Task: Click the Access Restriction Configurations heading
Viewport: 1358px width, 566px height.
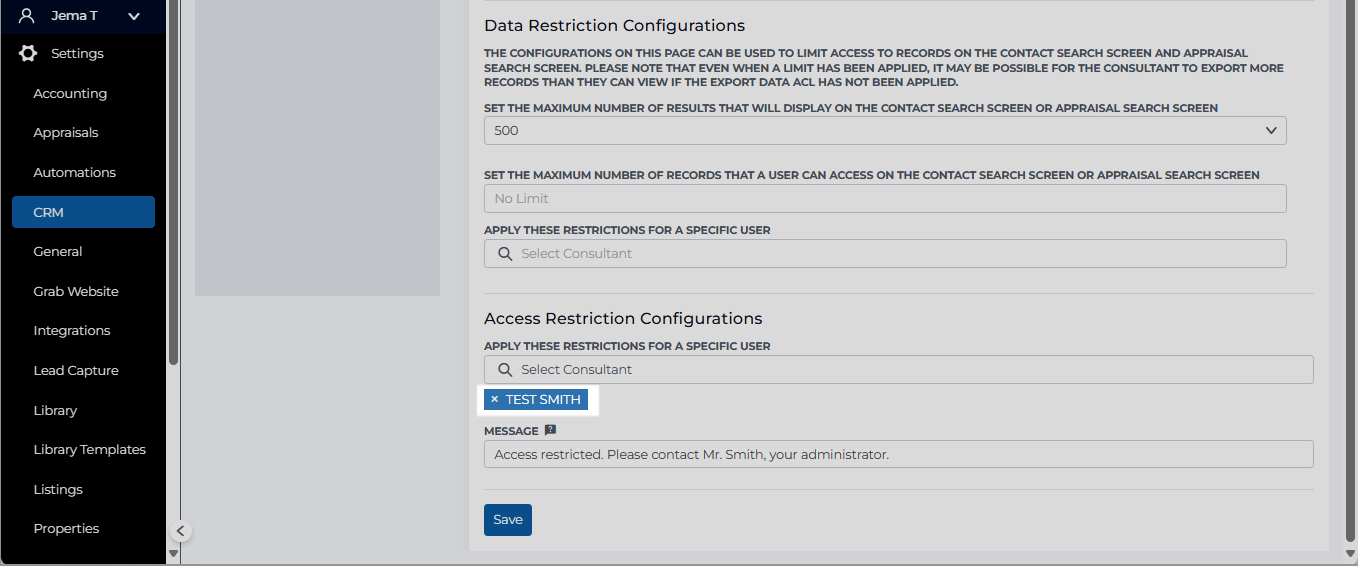Action: coord(623,318)
